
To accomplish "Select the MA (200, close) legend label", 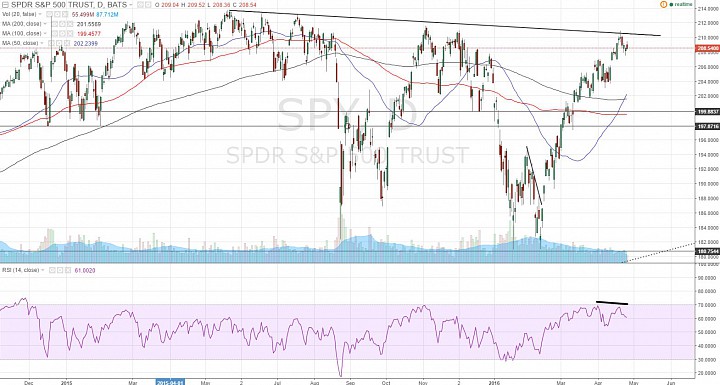I will point(22,24).
